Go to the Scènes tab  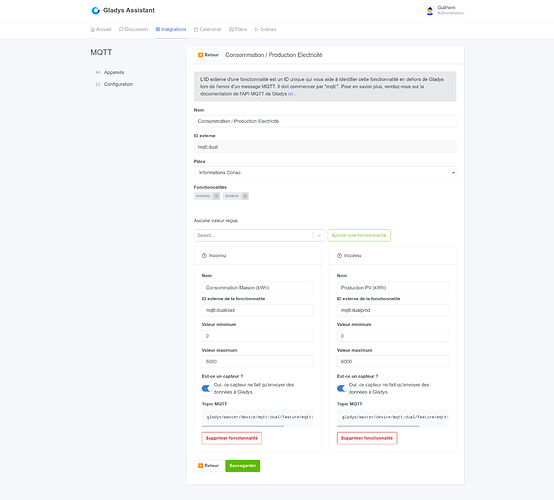point(265,29)
